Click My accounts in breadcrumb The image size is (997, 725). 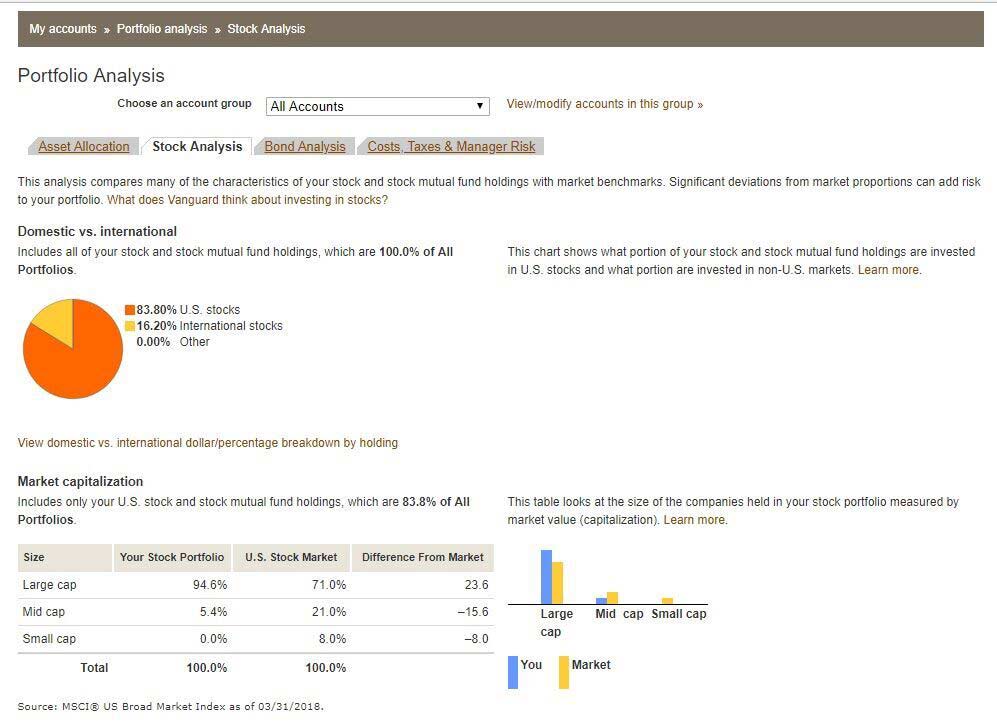click(63, 29)
